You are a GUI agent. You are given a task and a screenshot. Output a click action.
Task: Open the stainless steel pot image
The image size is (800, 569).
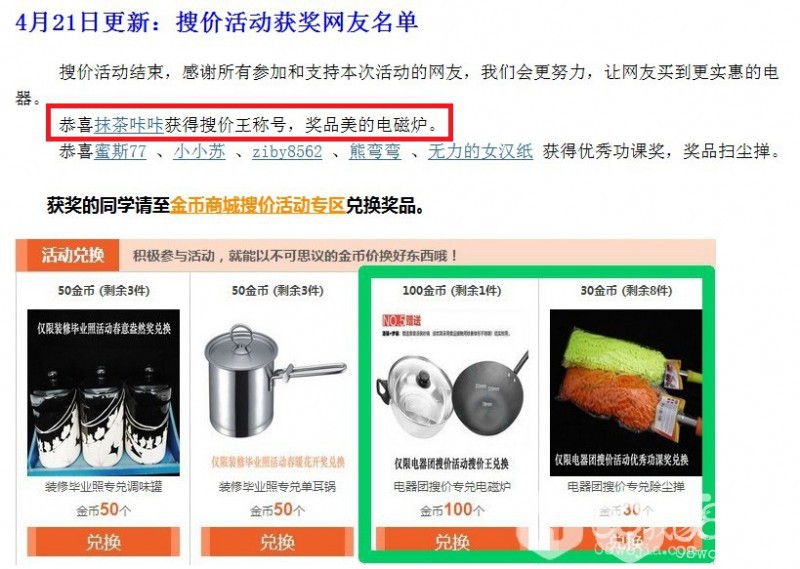coord(277,392)
